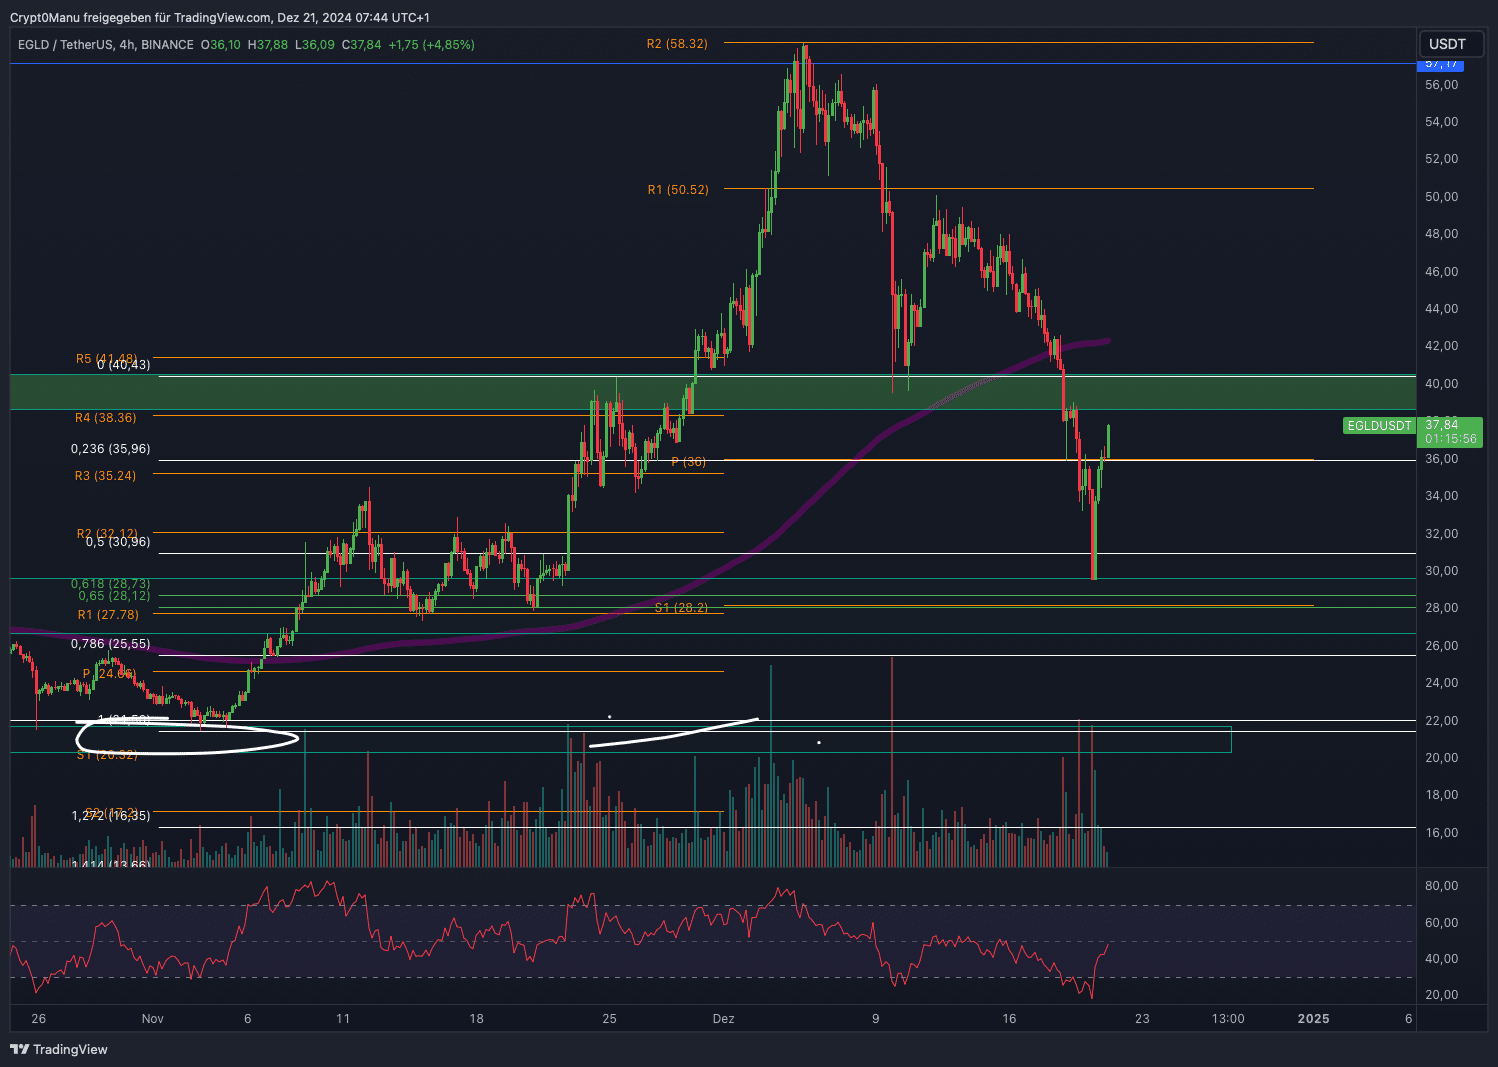The width and height of the screenshot is (1498, 1067).
Task: Click 56,00 on the price axis
Action: [x=1442, y=85]
